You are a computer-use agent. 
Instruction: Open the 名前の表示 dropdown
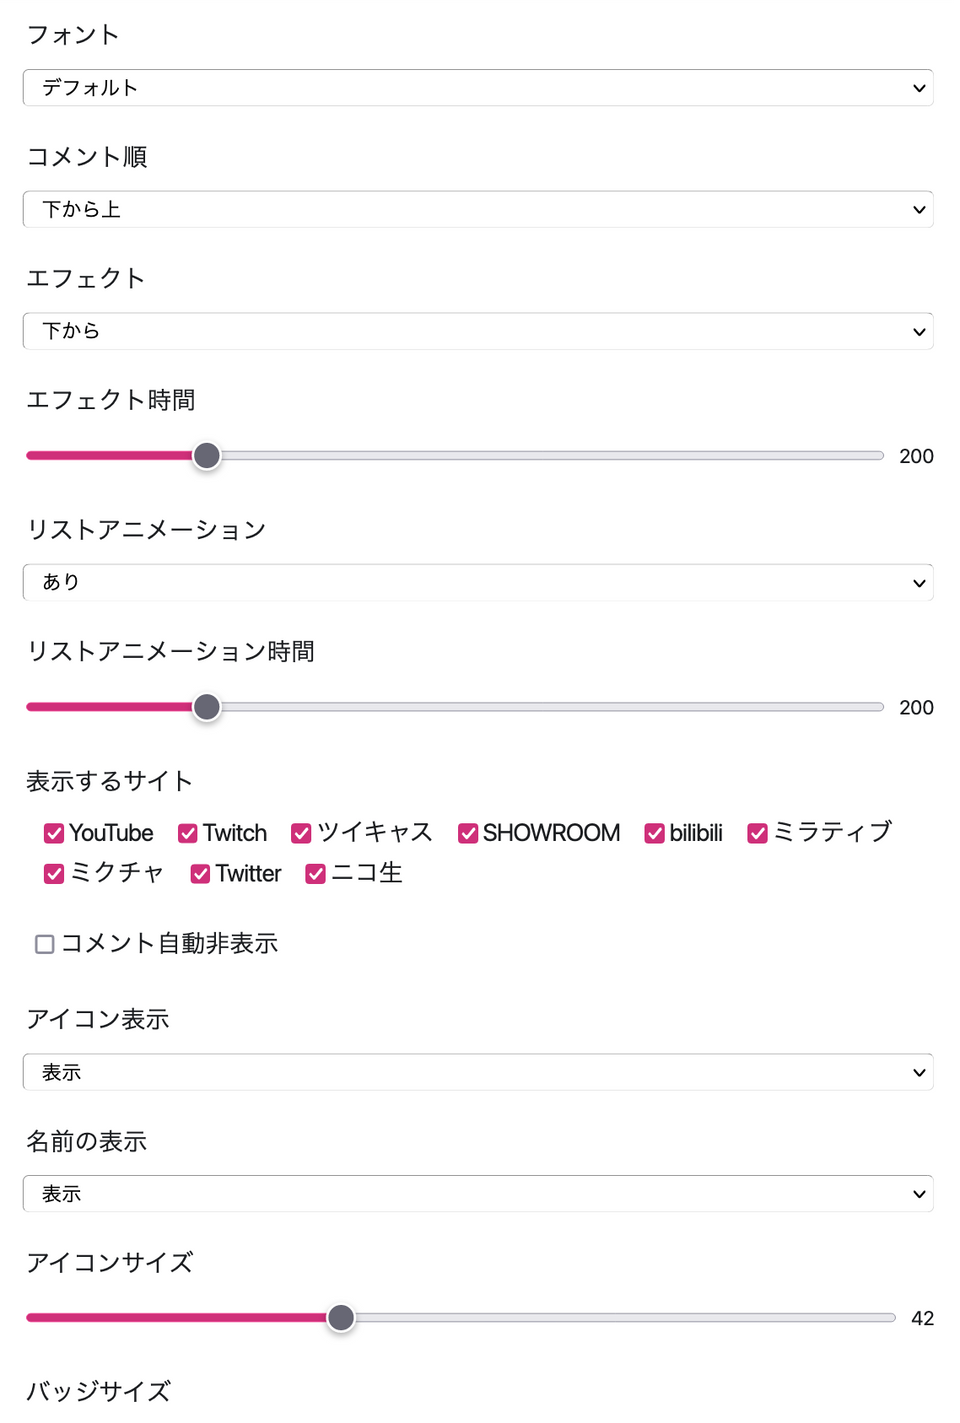(477, 1194)
